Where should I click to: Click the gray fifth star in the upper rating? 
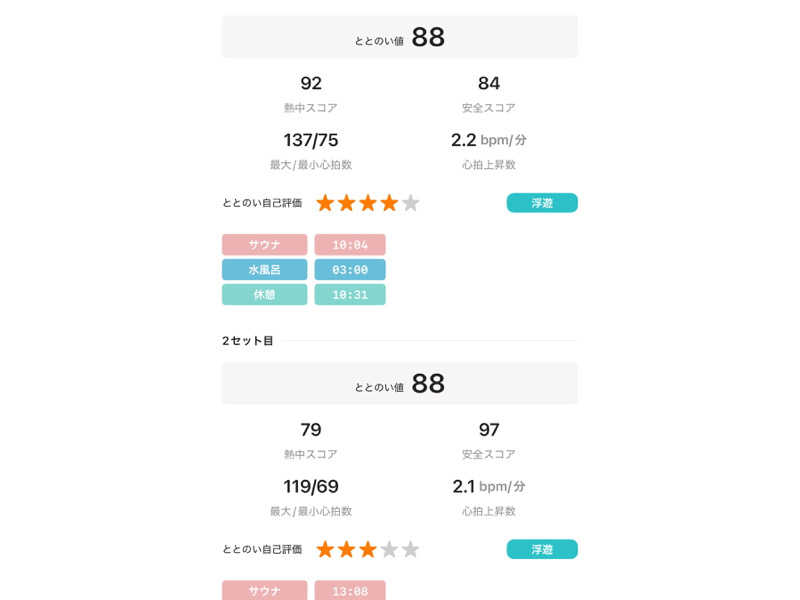pos(410,203)
